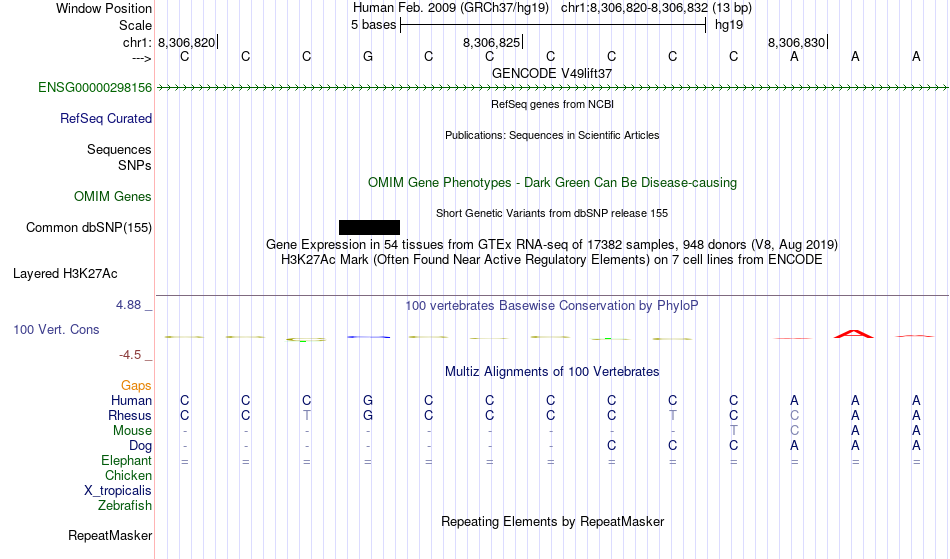Viewport: 950px width, 559px height.
Task: Click the 5 bases scale bar
Action: [552, 26]
